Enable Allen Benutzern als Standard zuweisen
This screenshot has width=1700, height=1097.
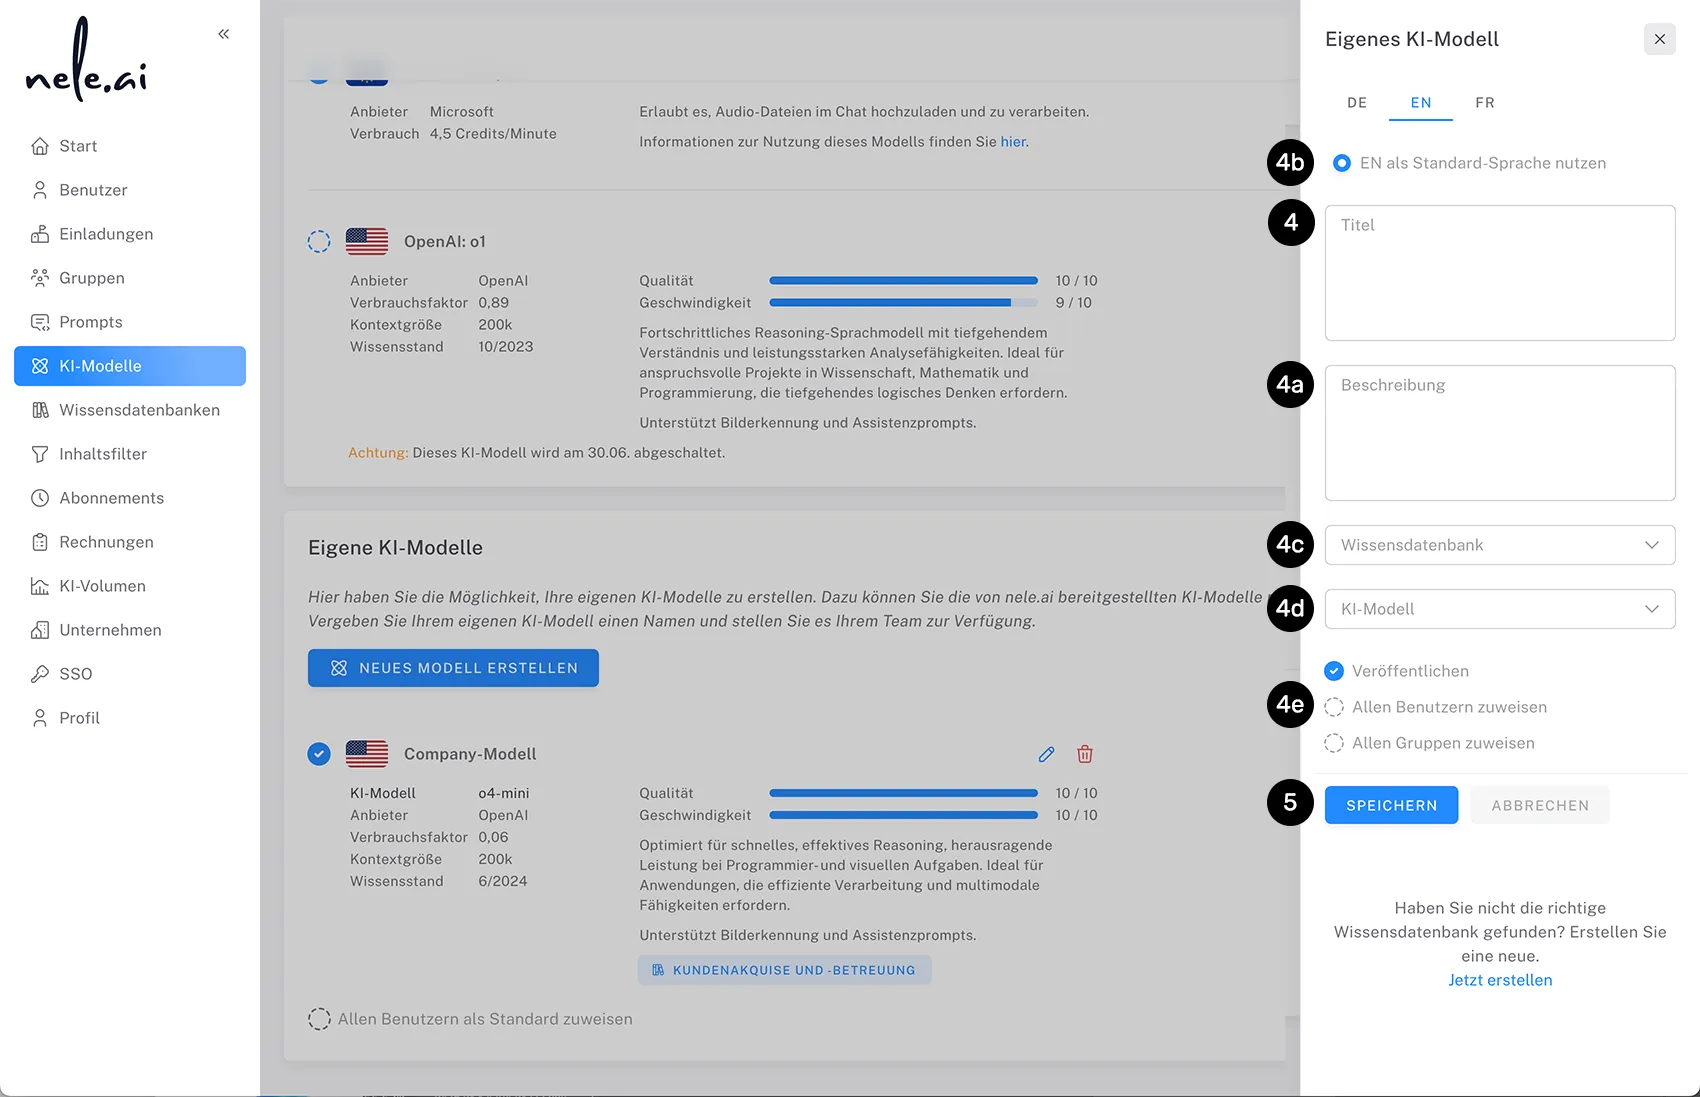point(319,1019)
